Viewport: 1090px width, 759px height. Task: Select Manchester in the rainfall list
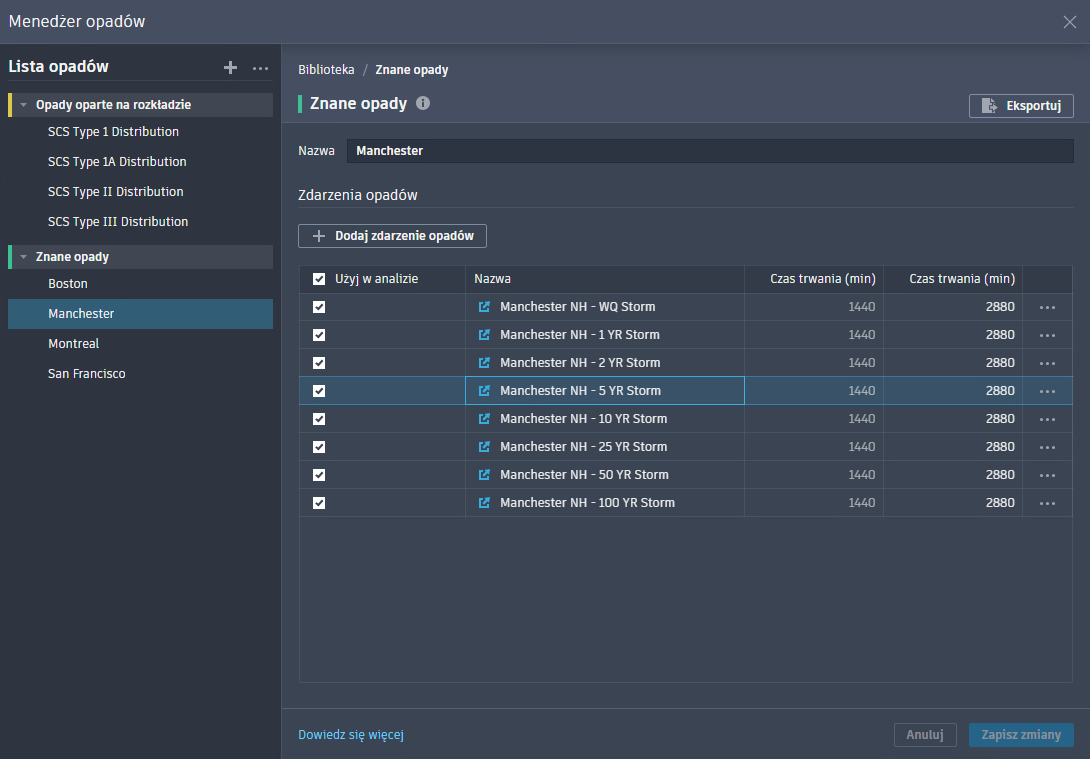coord(140,313)
